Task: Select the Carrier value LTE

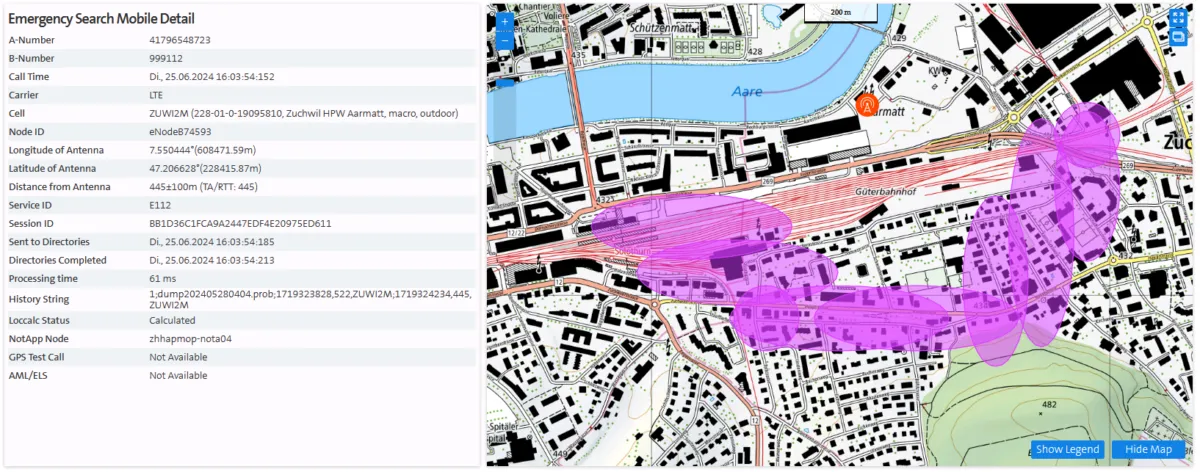Action: (x=157, y=95)
